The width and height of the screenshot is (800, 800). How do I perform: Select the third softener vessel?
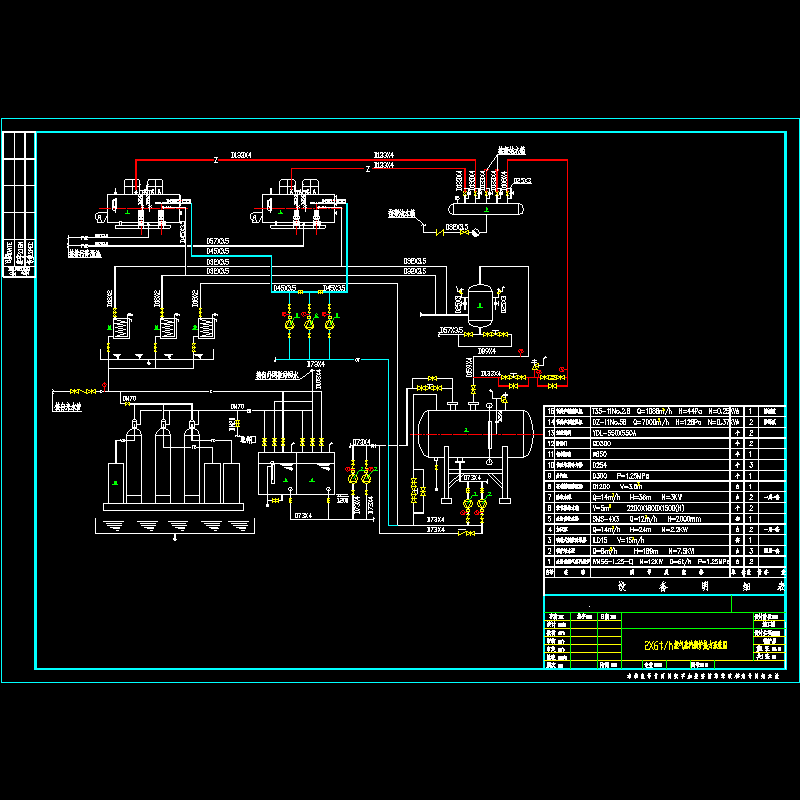192,462
